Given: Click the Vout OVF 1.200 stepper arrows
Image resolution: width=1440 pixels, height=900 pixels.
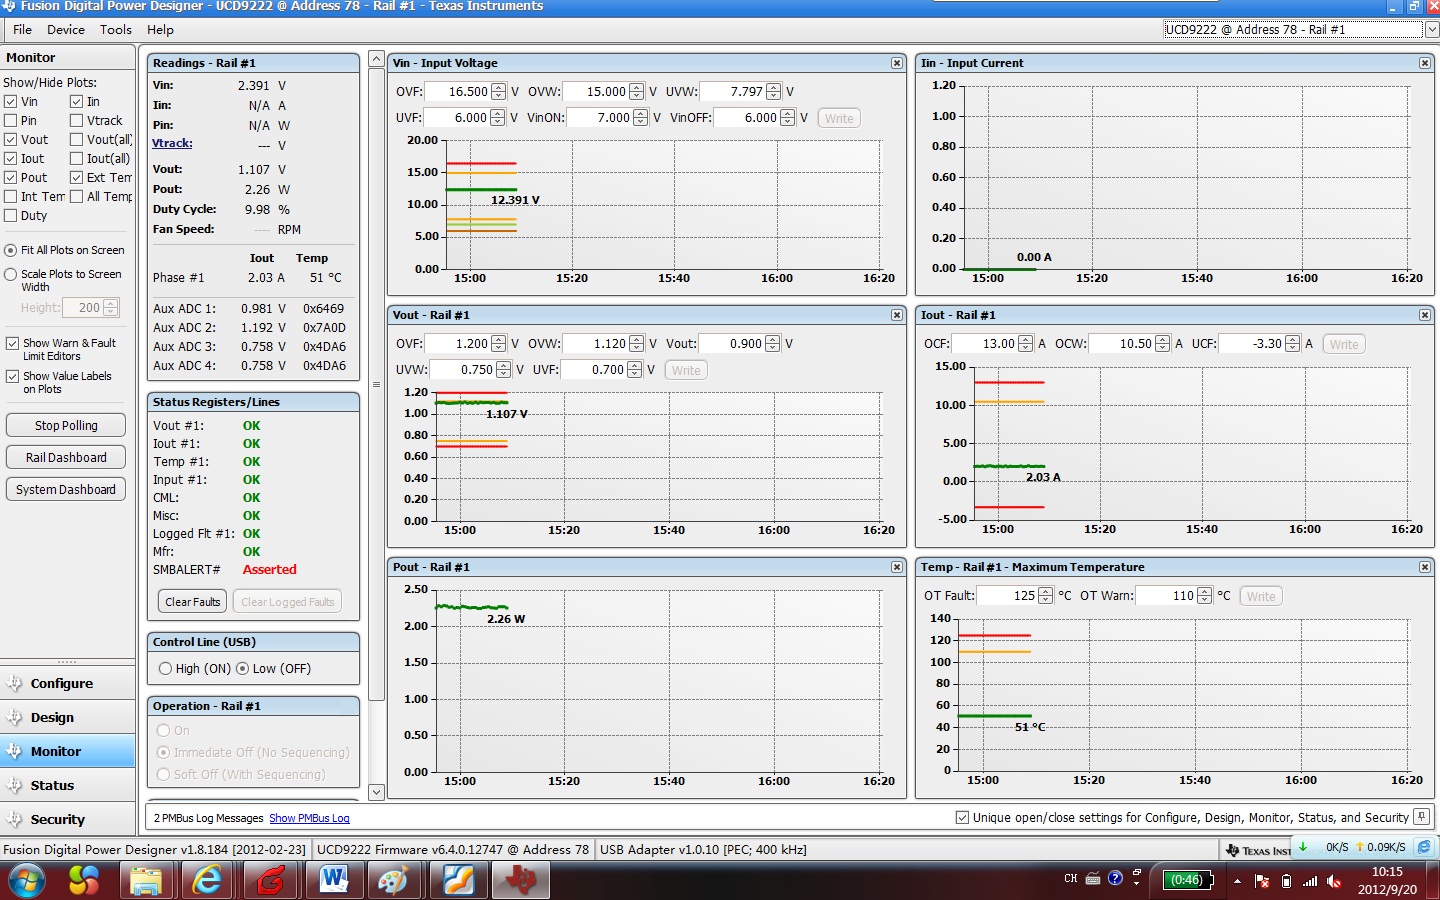Looking at the screenshot, I should (x=499, y=344).
